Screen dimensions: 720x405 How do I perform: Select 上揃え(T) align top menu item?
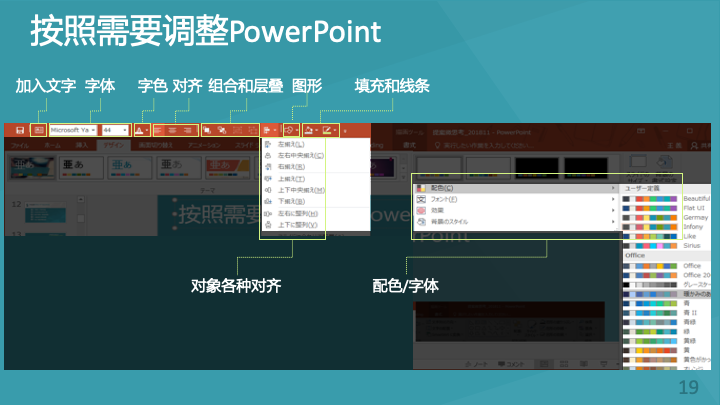pyautogui.click(x=315, y=179)
